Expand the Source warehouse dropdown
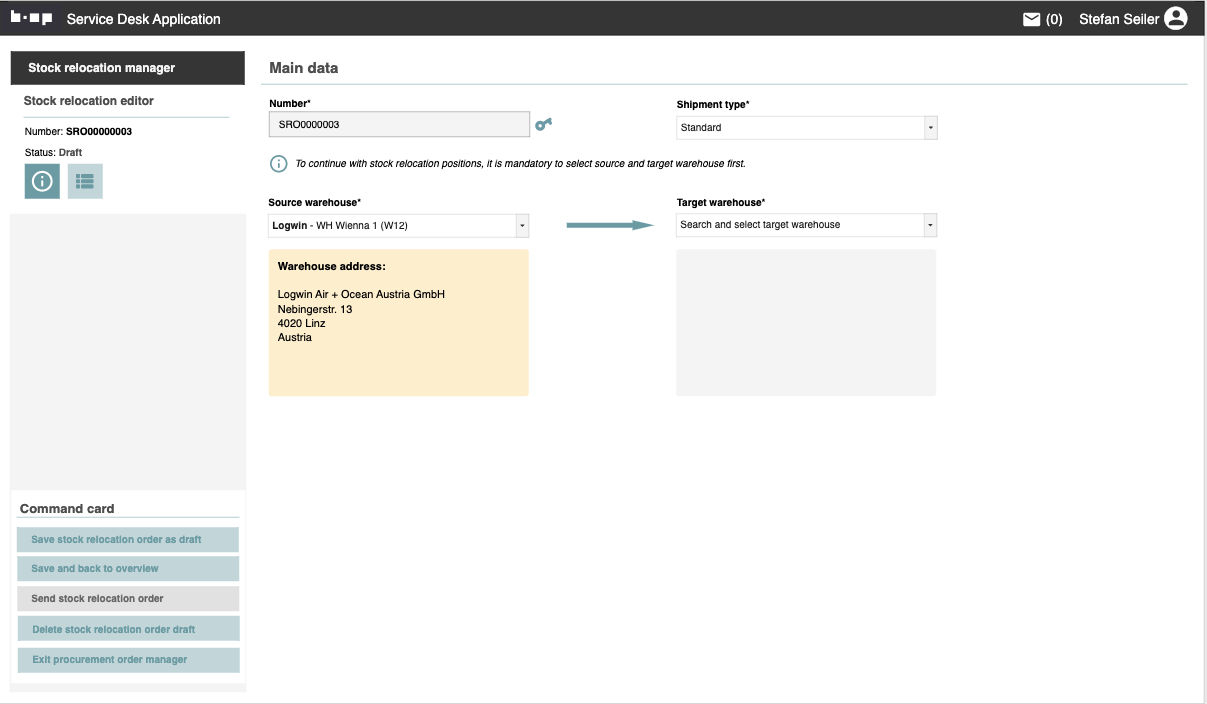Image resolution: width=1207 pixels, height=704 pixels. pyautogui.click(x=521, y=226)
